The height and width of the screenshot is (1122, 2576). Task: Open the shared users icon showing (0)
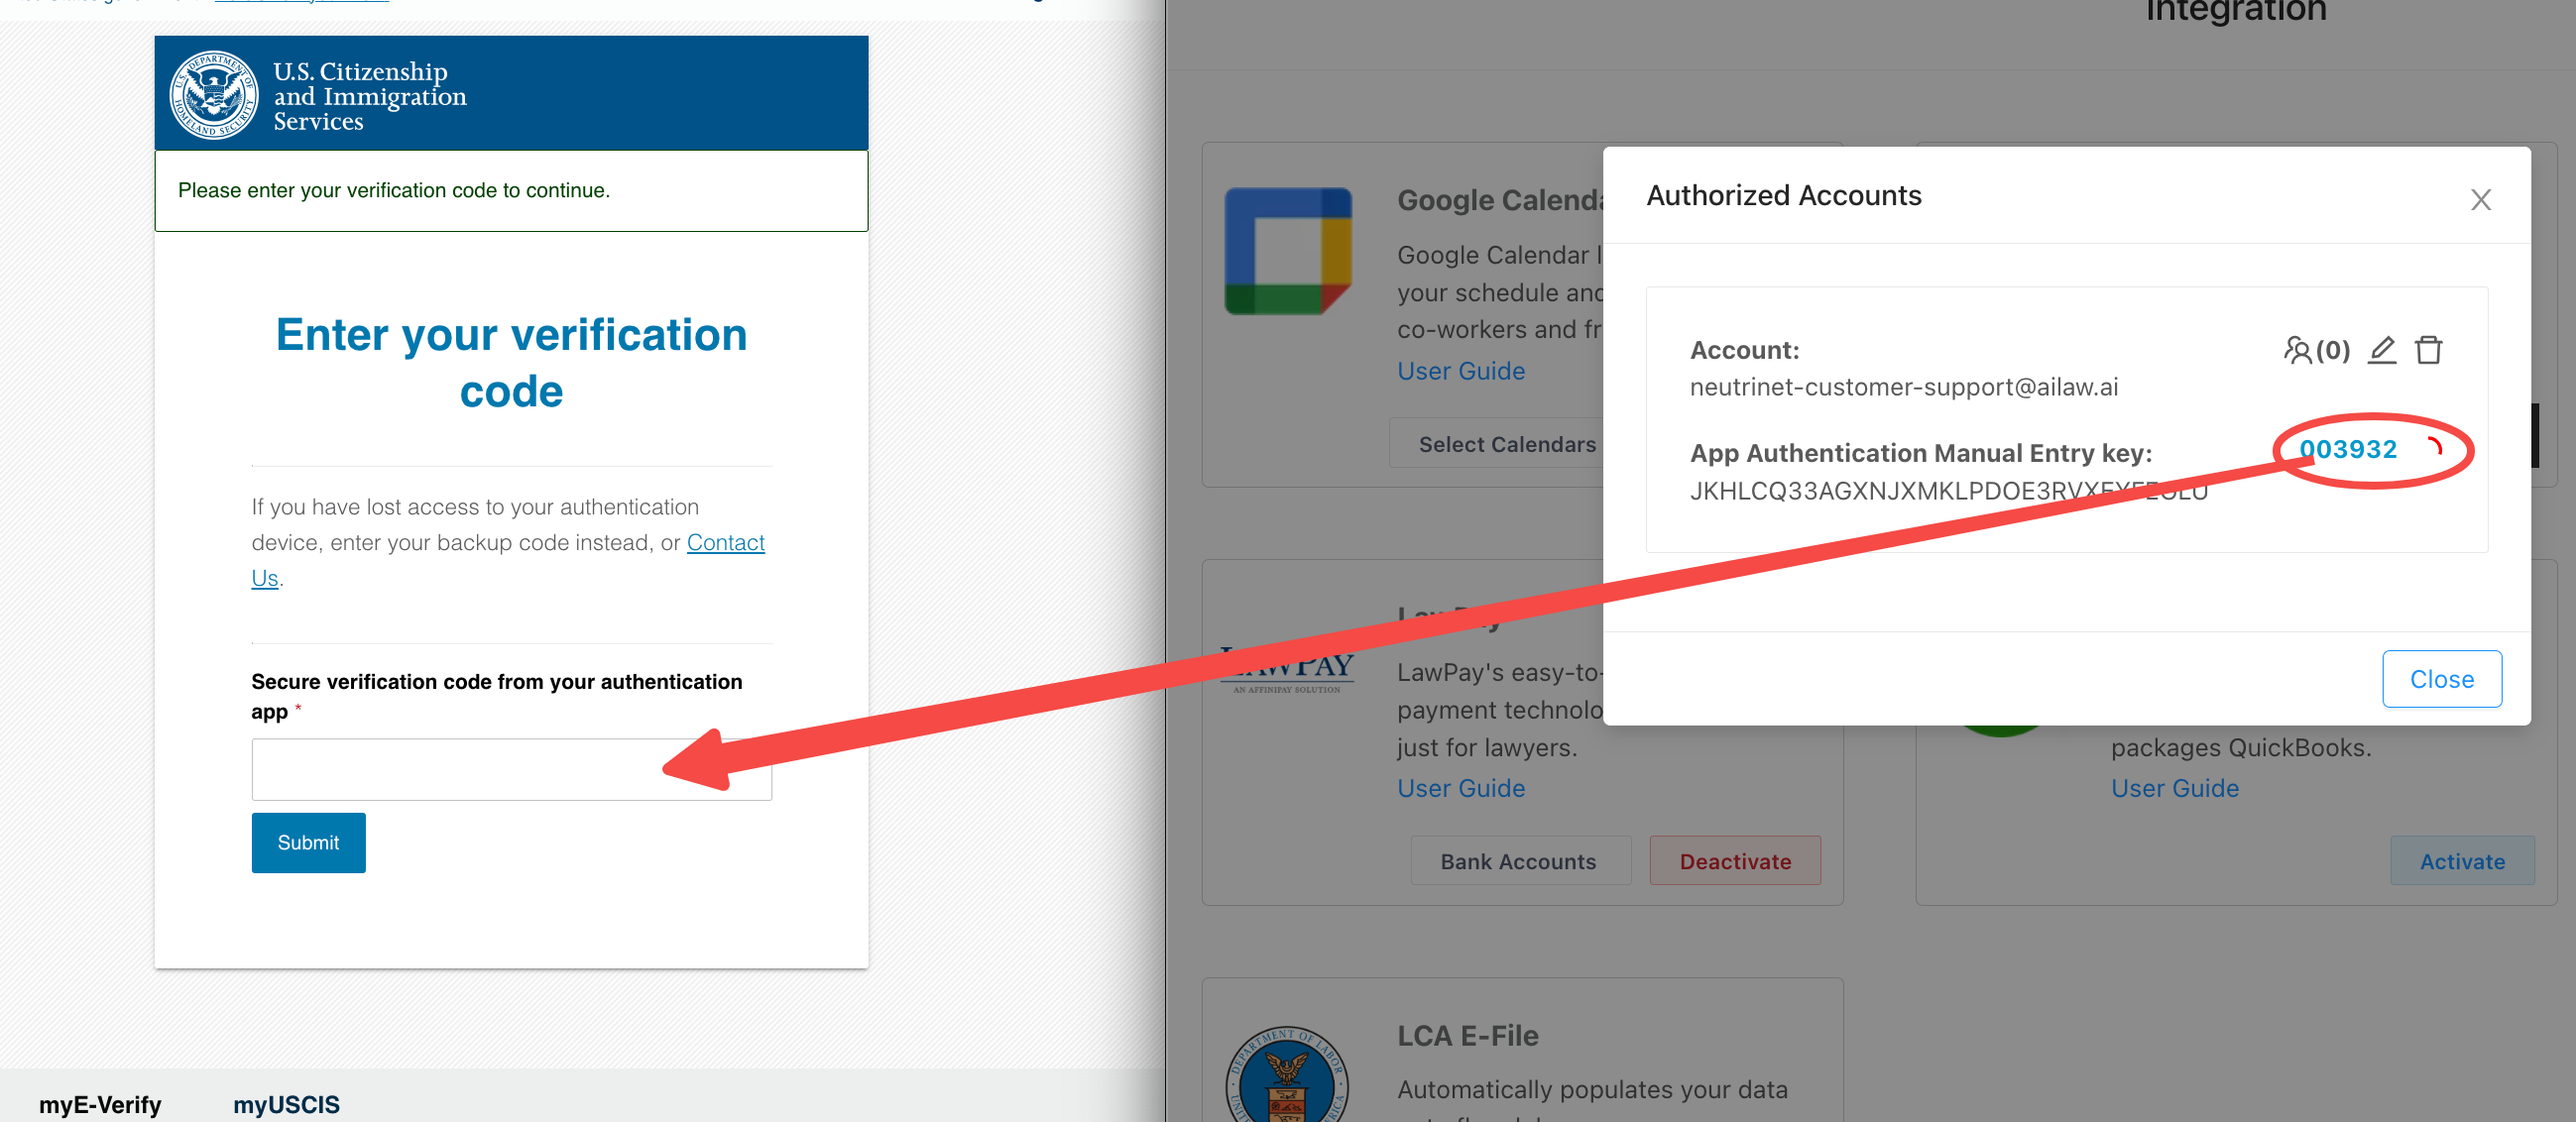tap(2316, 350)
